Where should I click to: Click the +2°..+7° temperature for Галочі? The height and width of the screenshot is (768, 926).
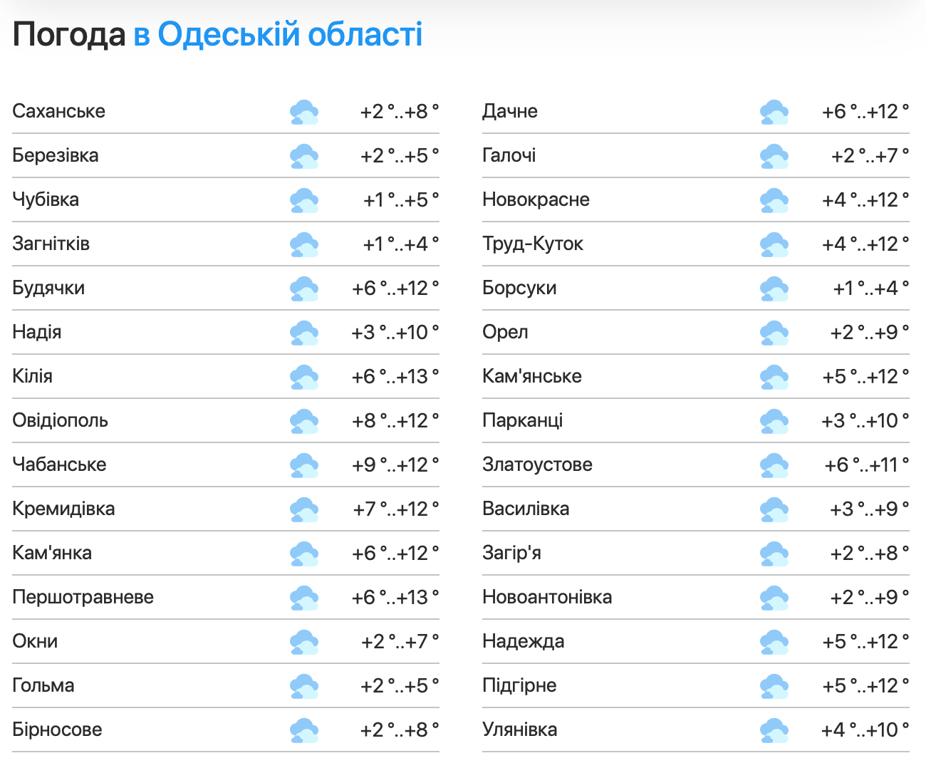870,156
